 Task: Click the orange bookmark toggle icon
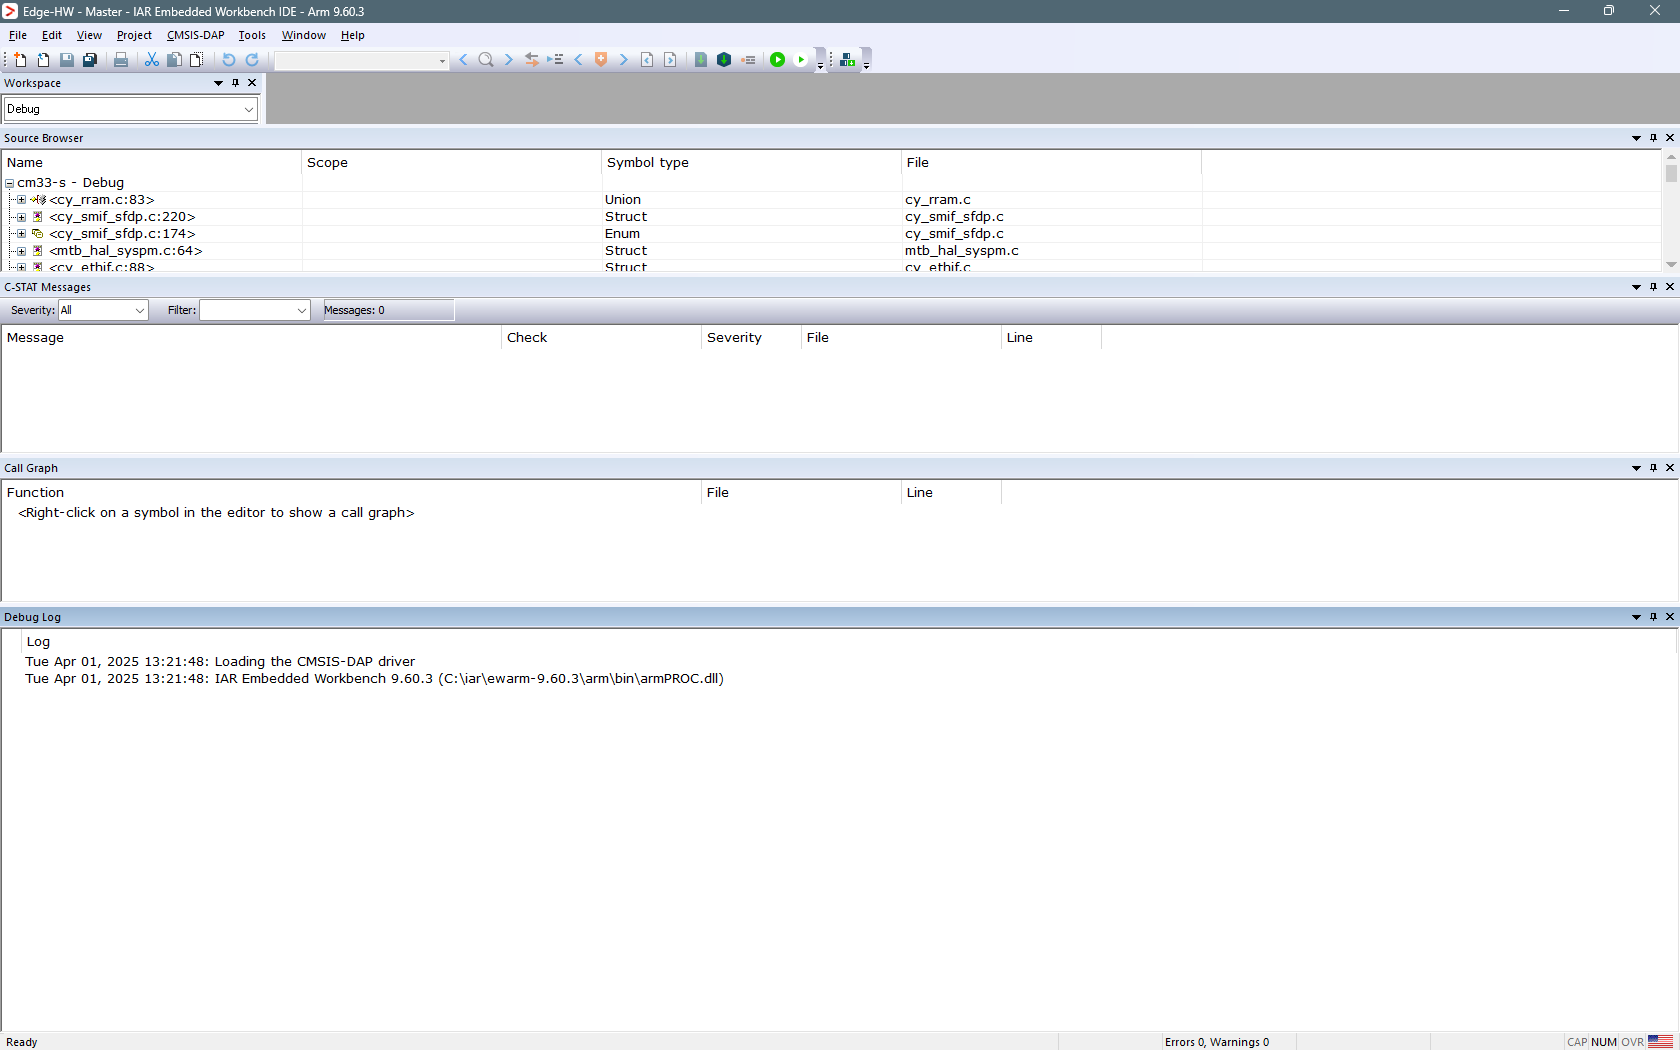tap(601, 60)
